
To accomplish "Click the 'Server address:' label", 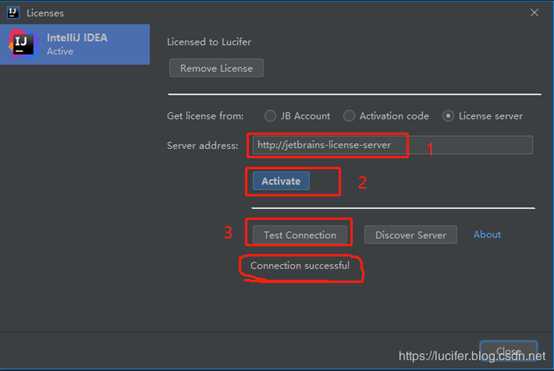I will [202, 146].
